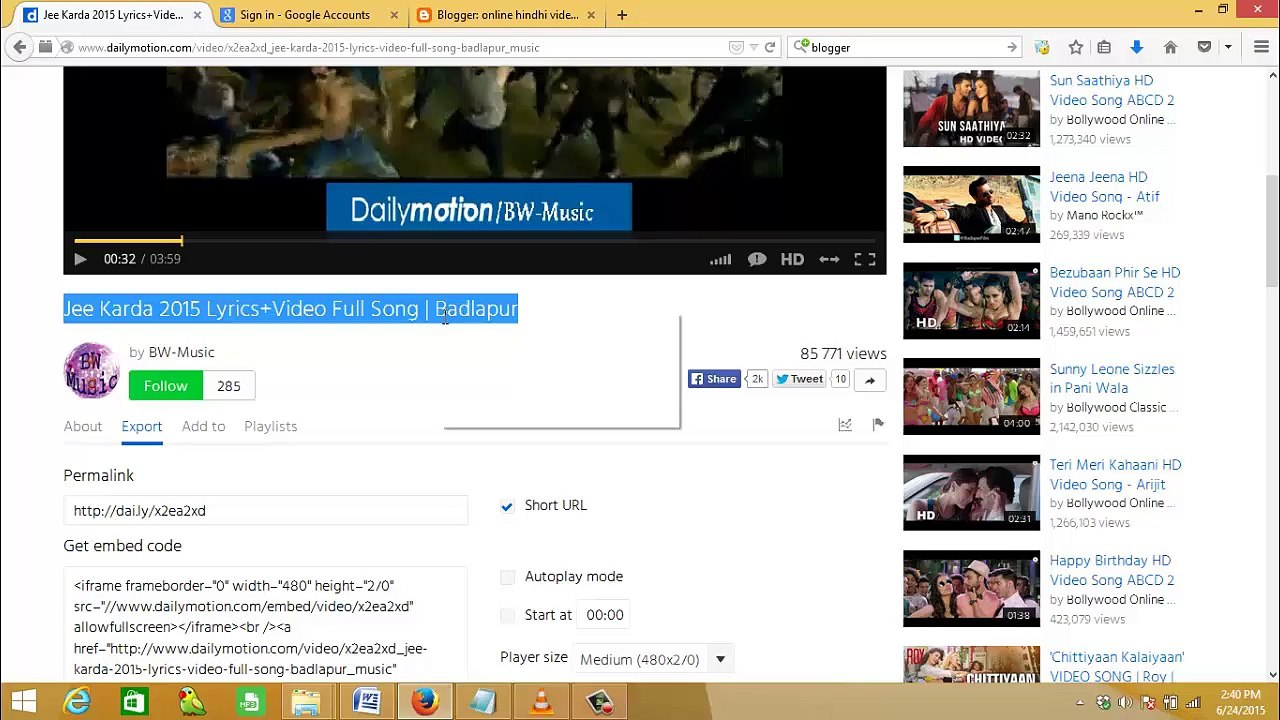1280x720 pixels.
Task: Play the Dailymotion video
Action: 80,259
